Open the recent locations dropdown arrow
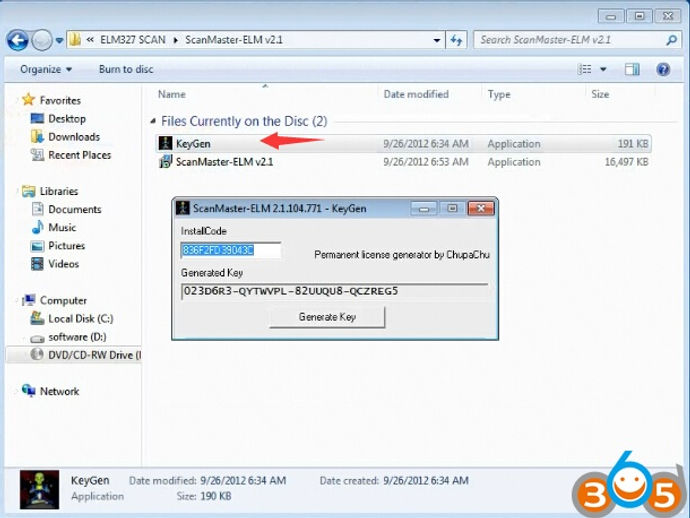 pos(59,41)
